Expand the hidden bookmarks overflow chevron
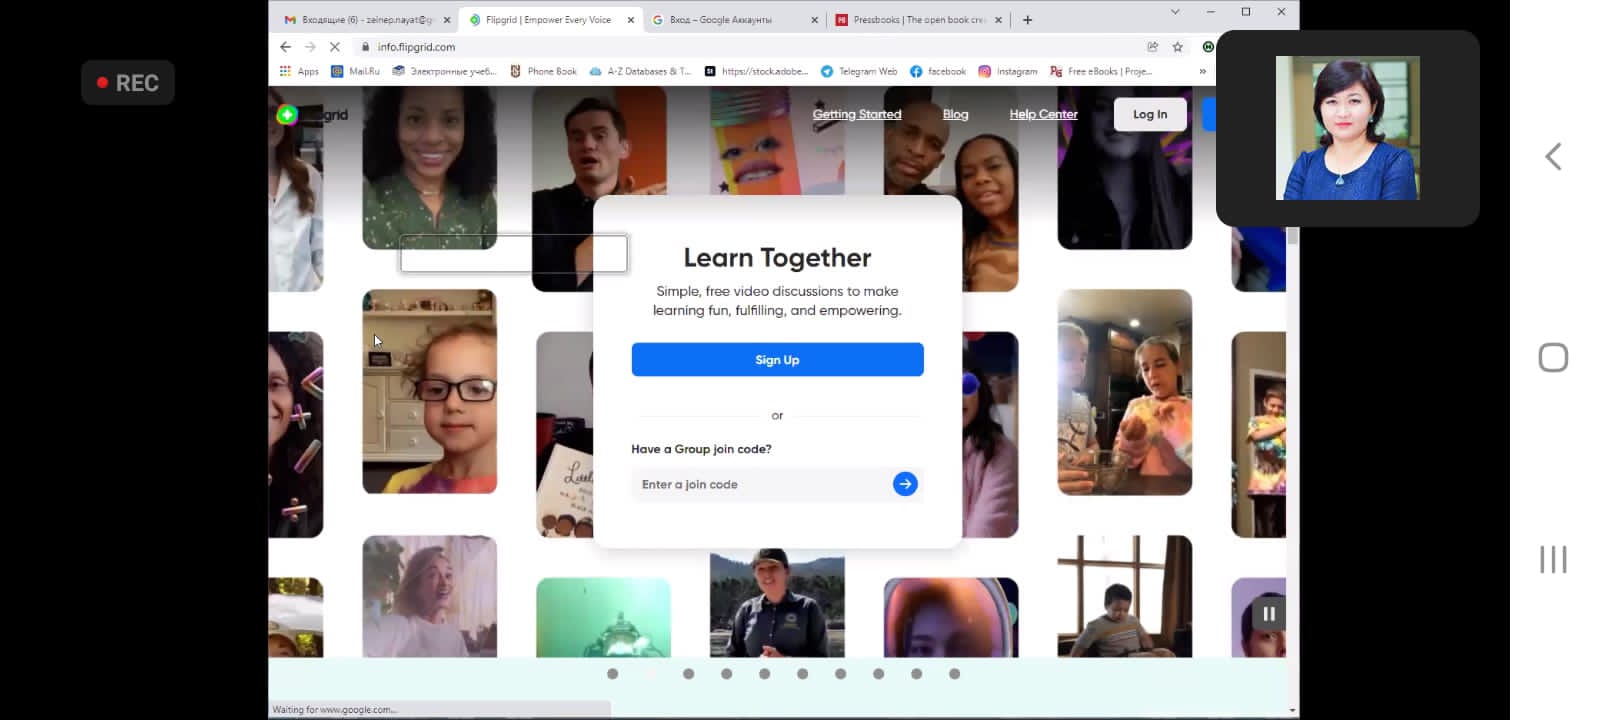The image size is (1600, 720). (1202, 71)
